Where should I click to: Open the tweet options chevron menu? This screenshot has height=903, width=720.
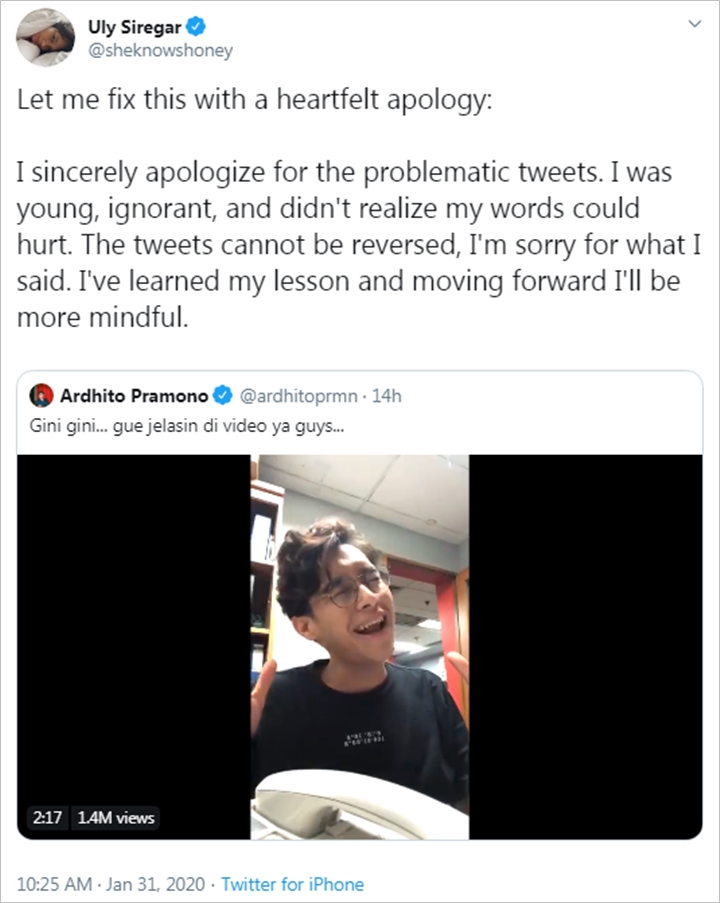[x=698, y=28]
